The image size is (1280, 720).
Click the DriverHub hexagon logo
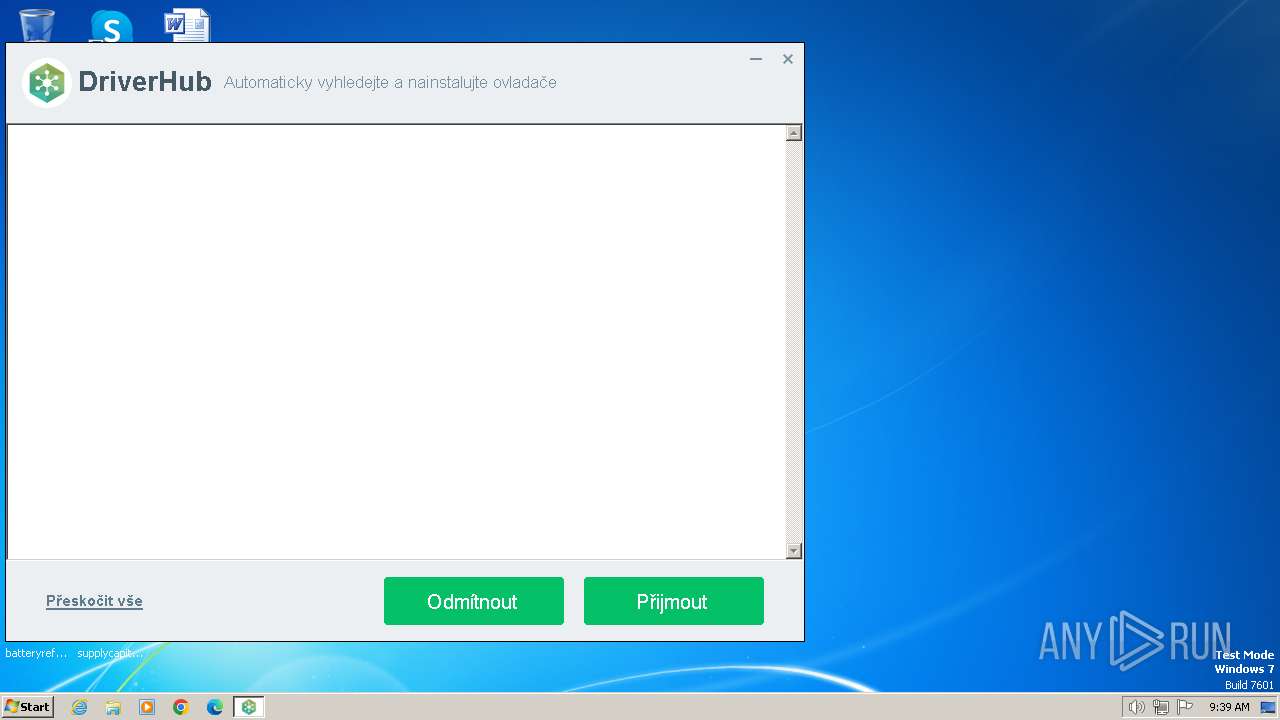pyautogui.click(x=46, y=83)
